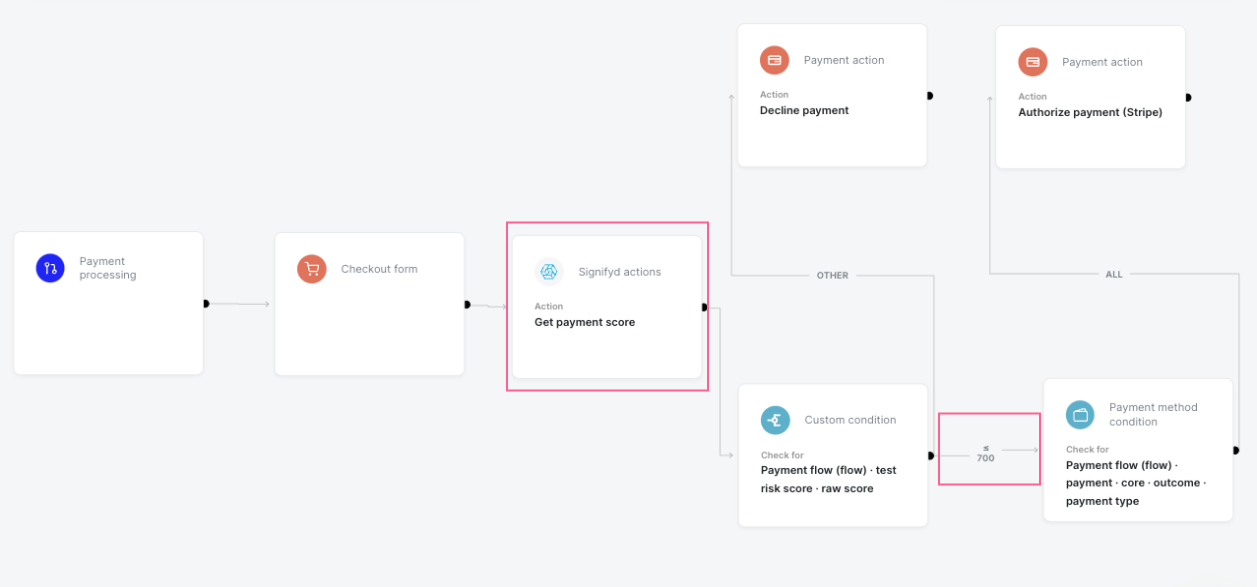Open the Get payment score action

(584, 322)
